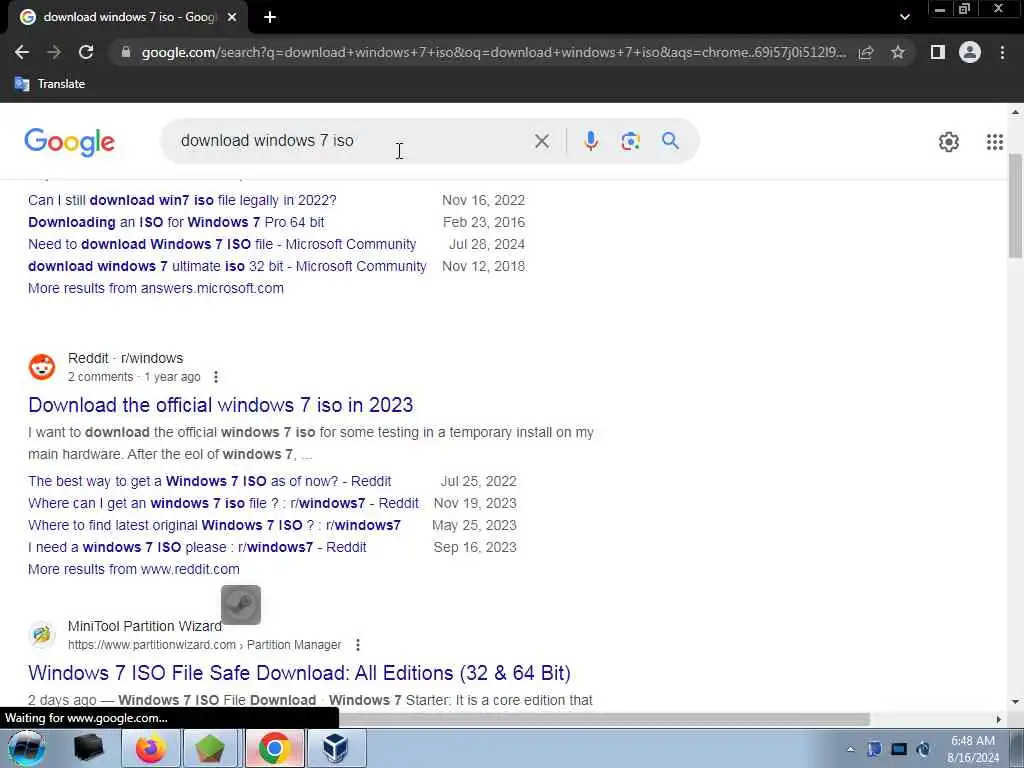Open Chrome three-dot menu
This screenshot has width=1024, height=768.
tap(1002, 52)
